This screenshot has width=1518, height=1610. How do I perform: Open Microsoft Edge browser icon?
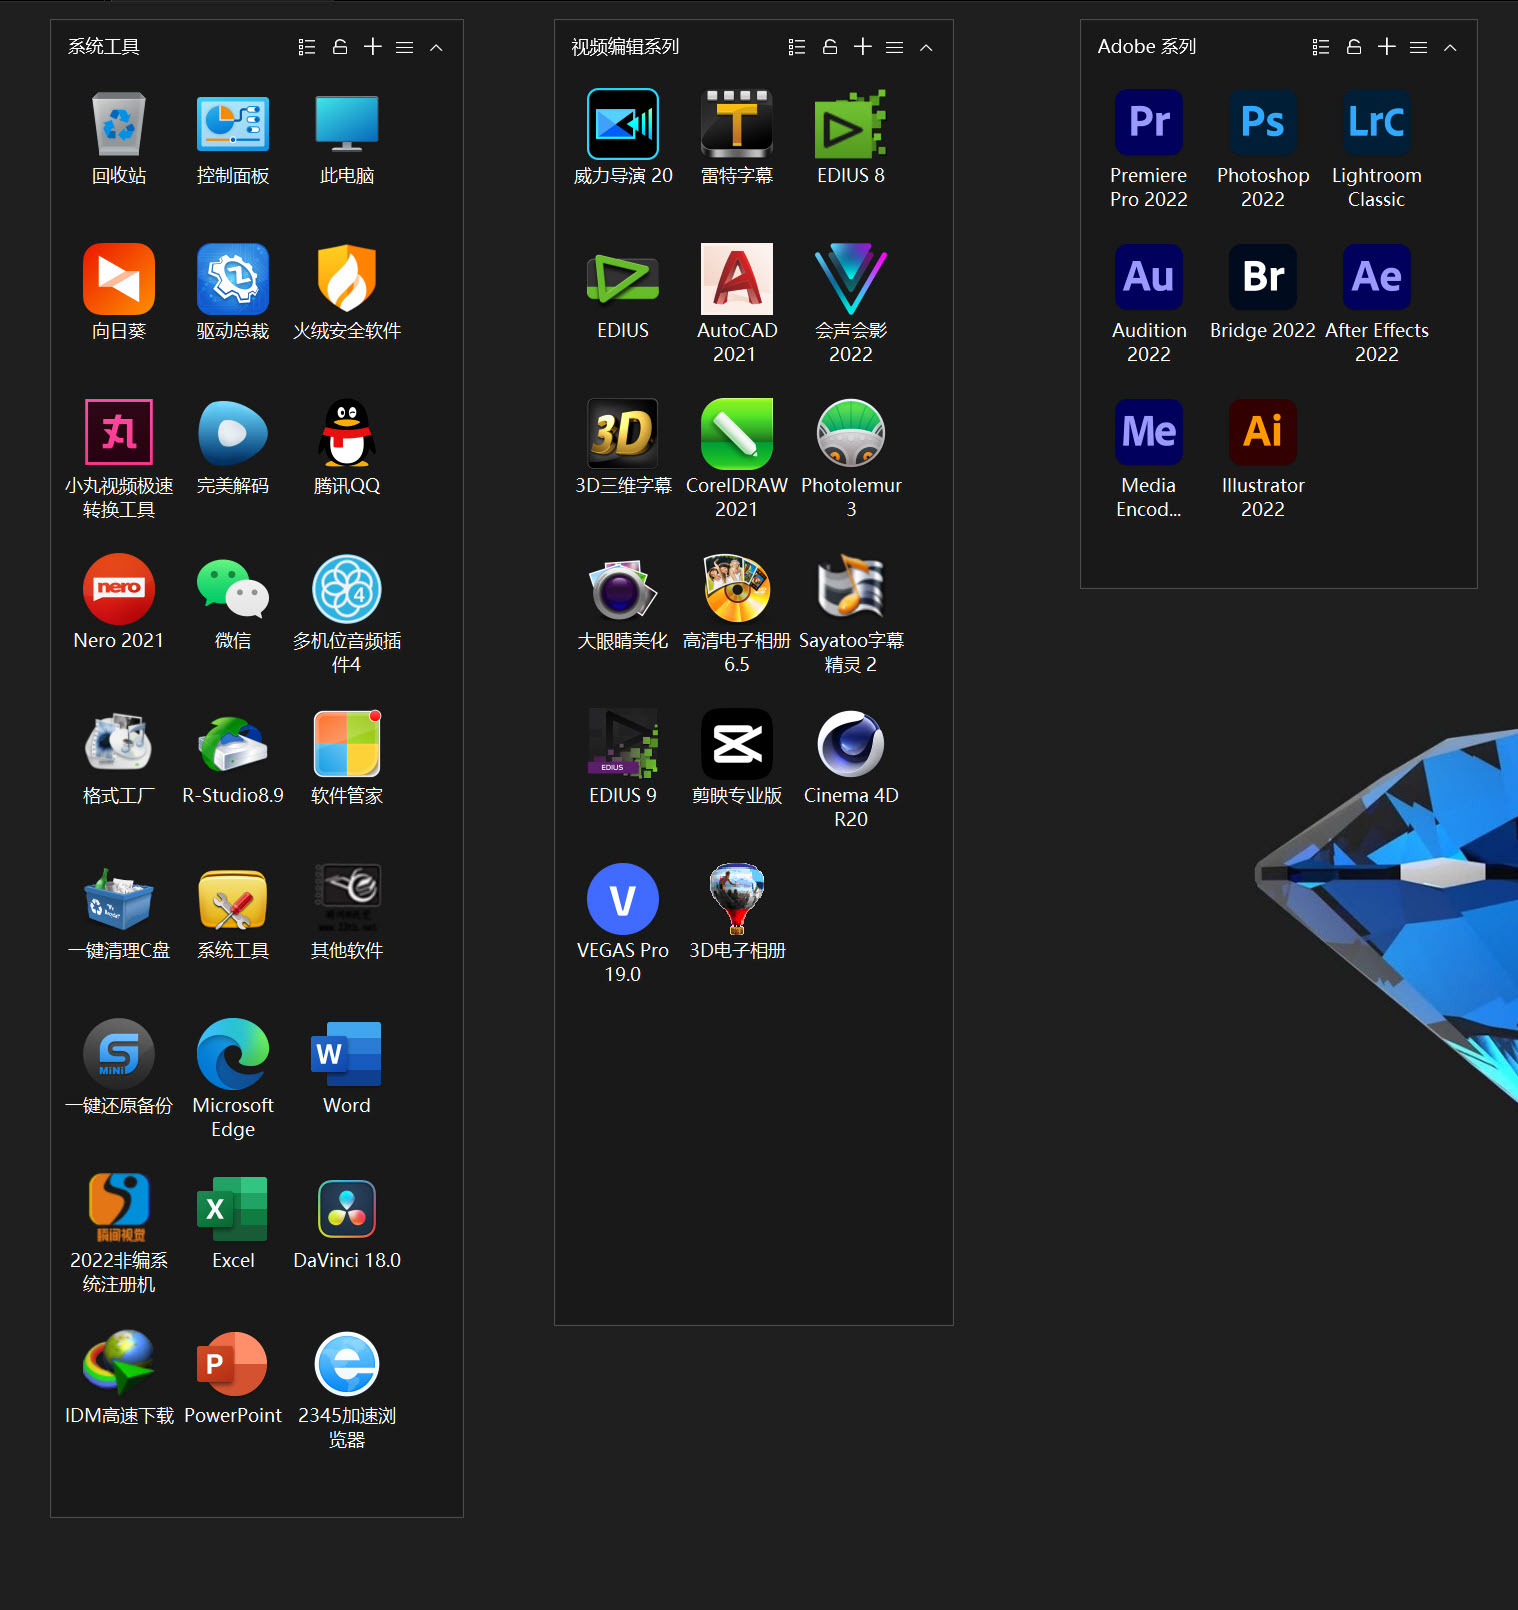[233, 1054]
